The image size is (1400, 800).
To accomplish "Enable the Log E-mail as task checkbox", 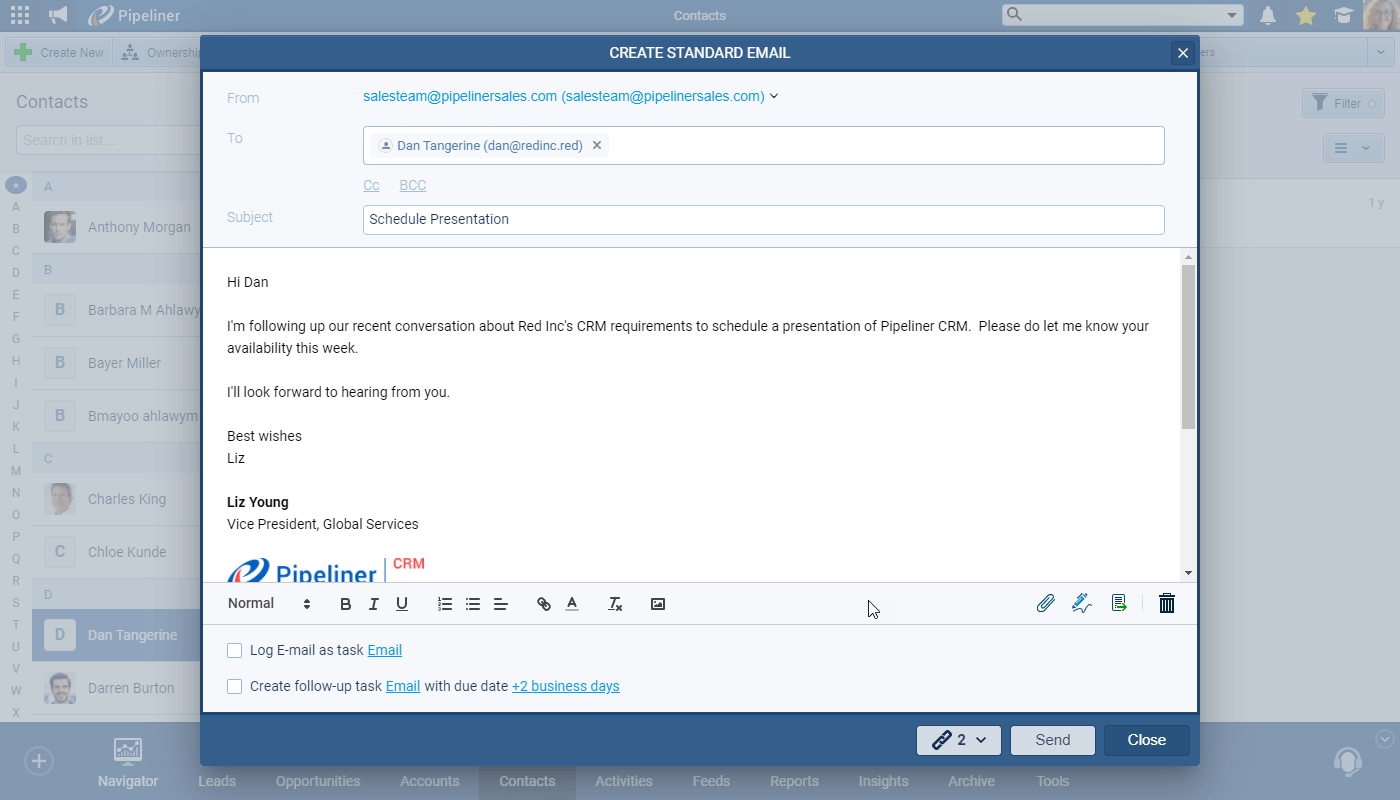I will click(234, 650).
